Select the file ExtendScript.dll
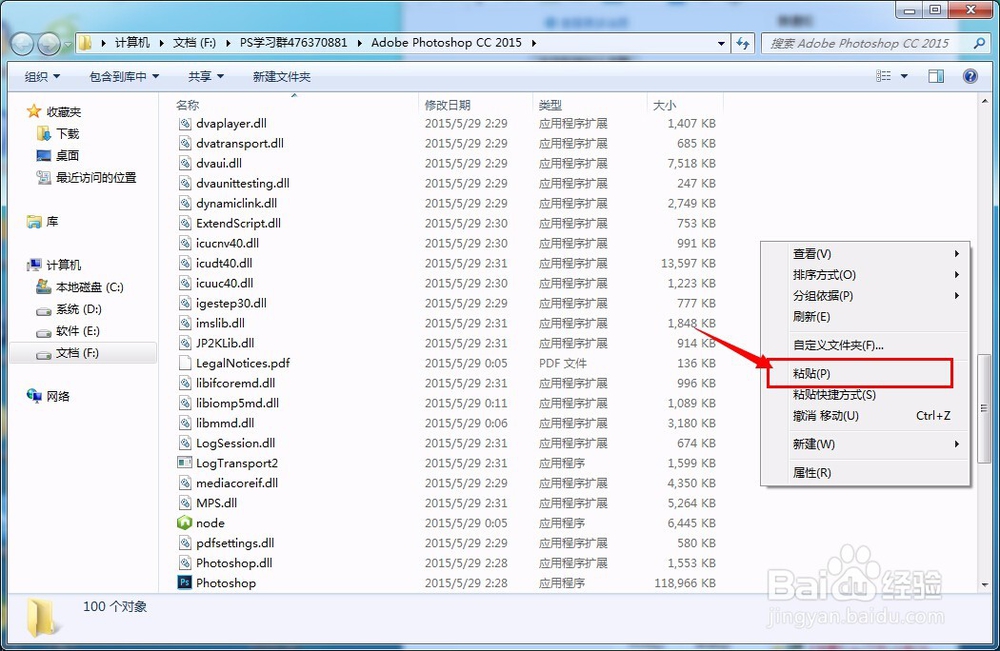Image resolution: width=1000 pixels, height=651 pixels. tap(239, 223)
